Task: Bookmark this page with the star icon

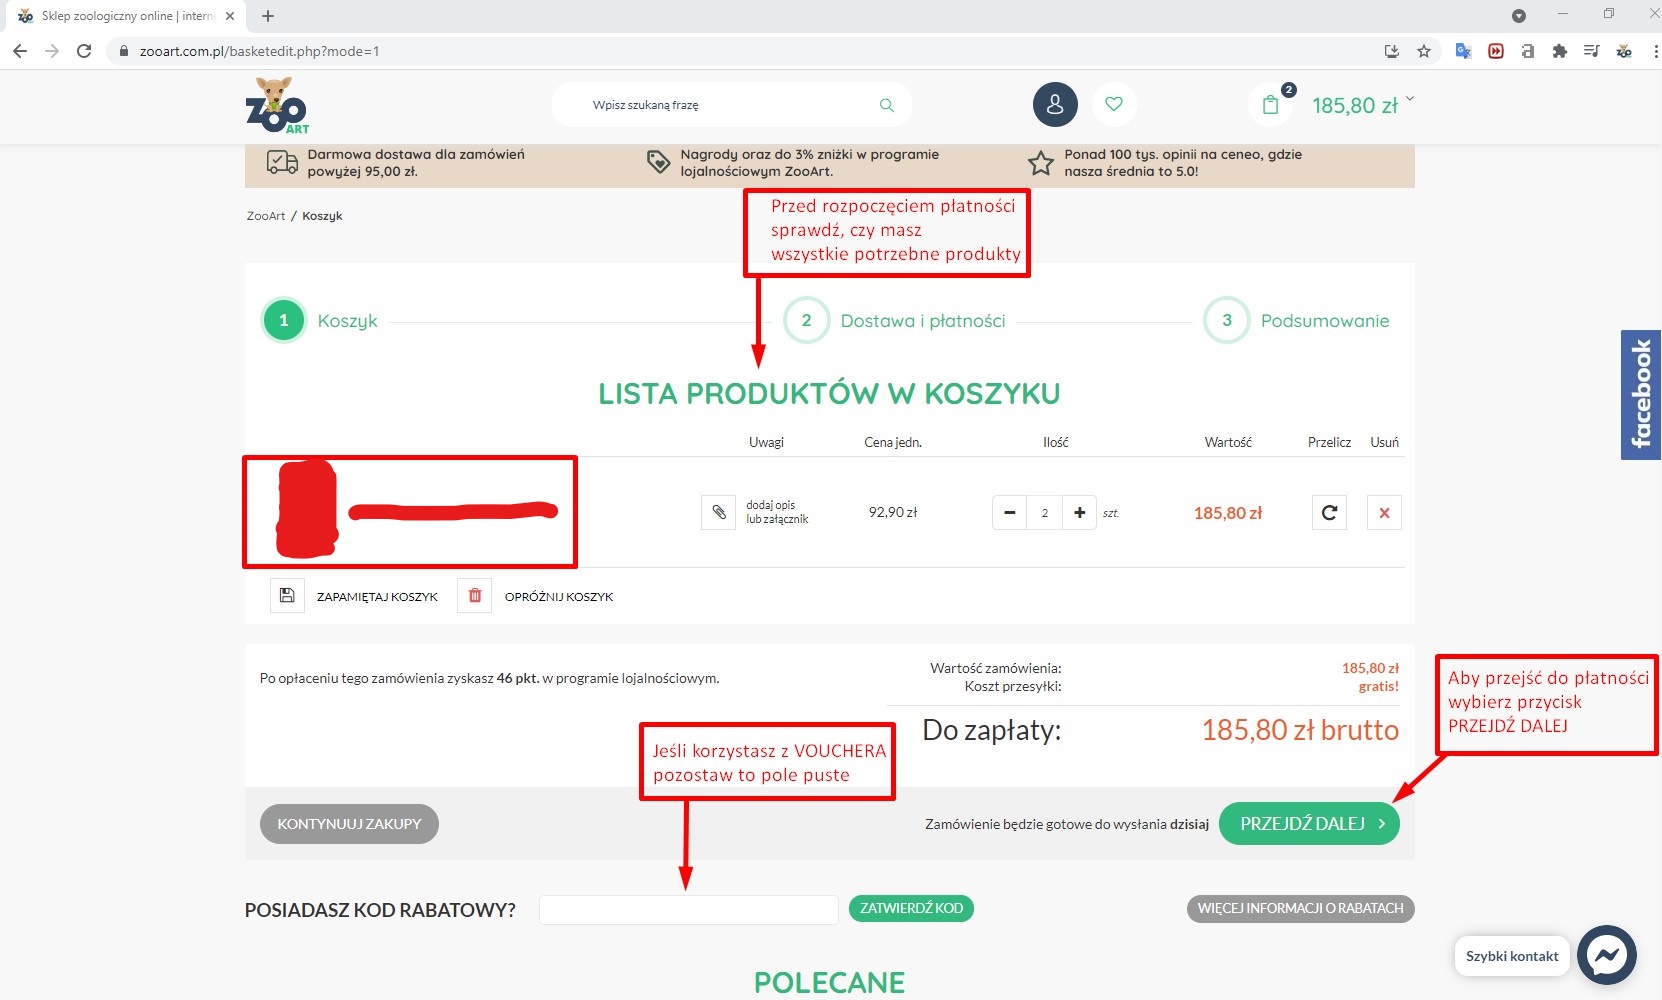Action: 1424,51
